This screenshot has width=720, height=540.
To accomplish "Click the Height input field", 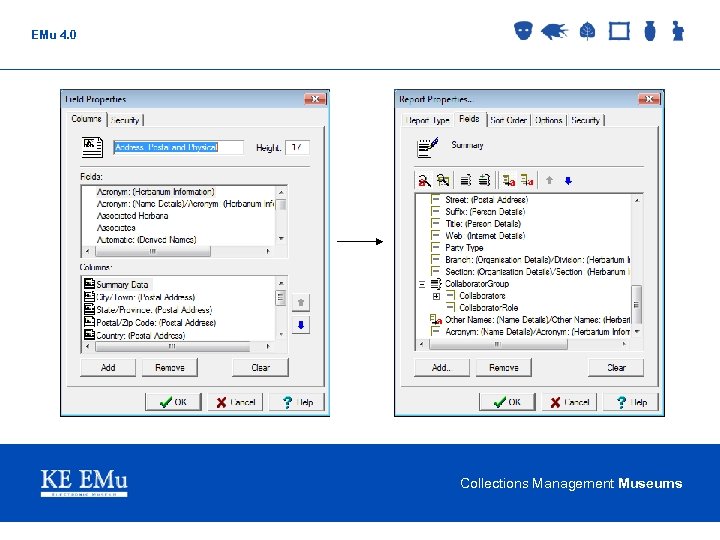I will click(297, 147).
